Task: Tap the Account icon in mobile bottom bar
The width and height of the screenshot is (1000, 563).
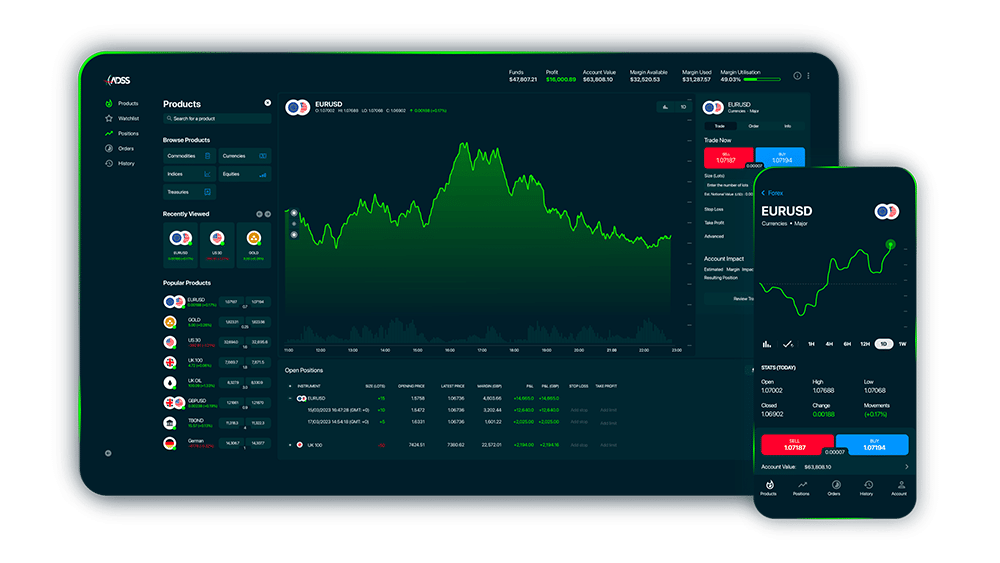Action: pyautogui.click(x=899, y=487)
